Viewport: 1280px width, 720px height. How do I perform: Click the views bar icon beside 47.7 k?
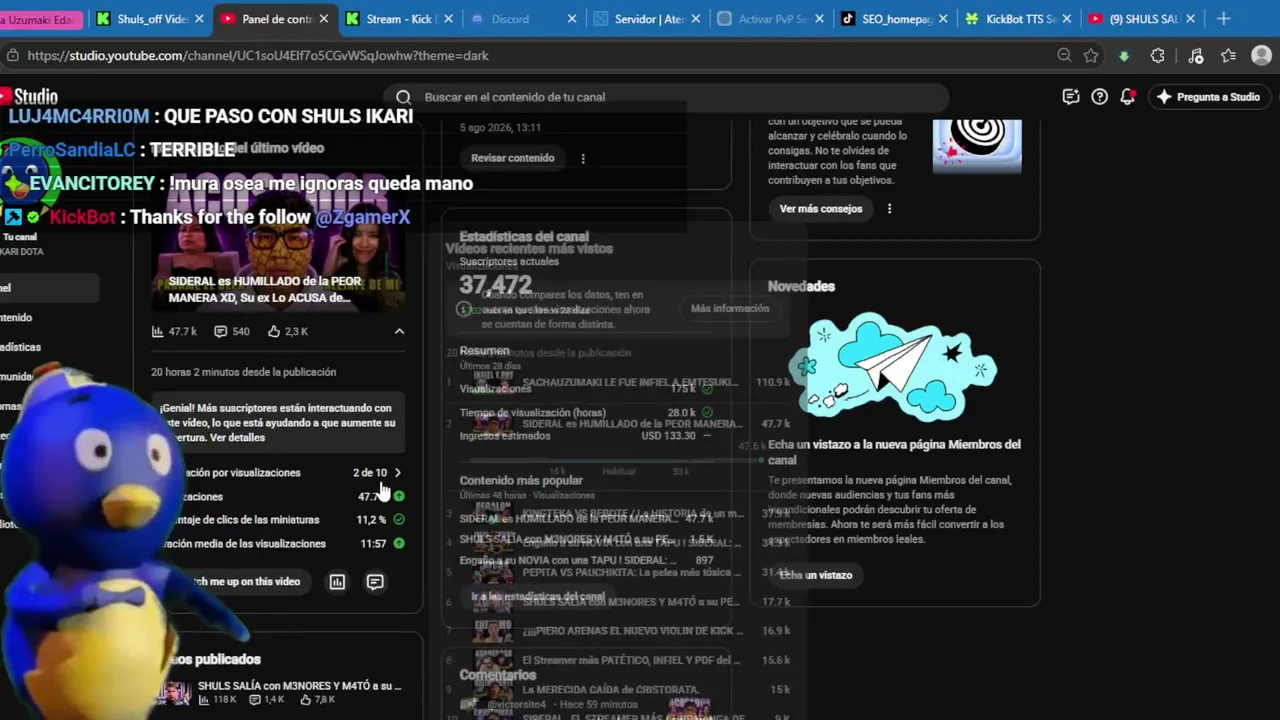pos(158,331)
